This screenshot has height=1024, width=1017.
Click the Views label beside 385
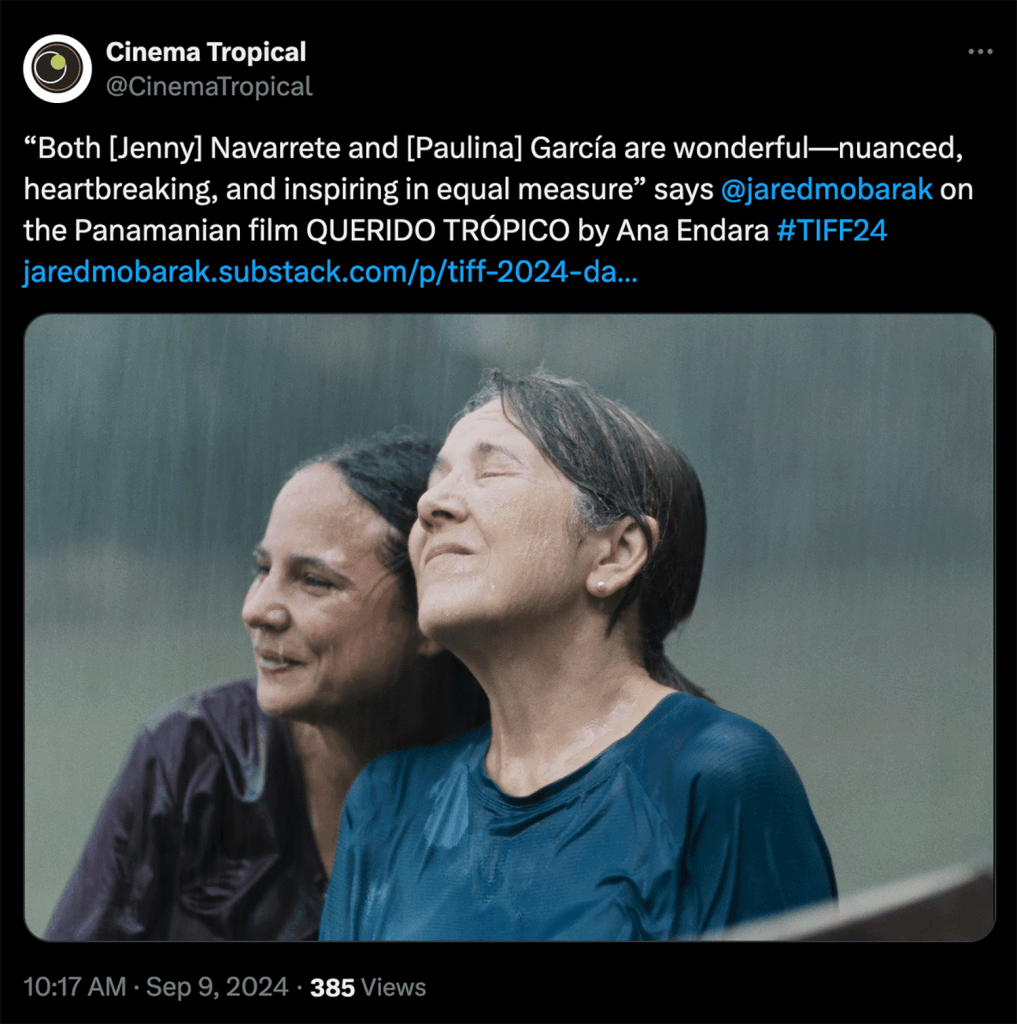click(393, 987)
